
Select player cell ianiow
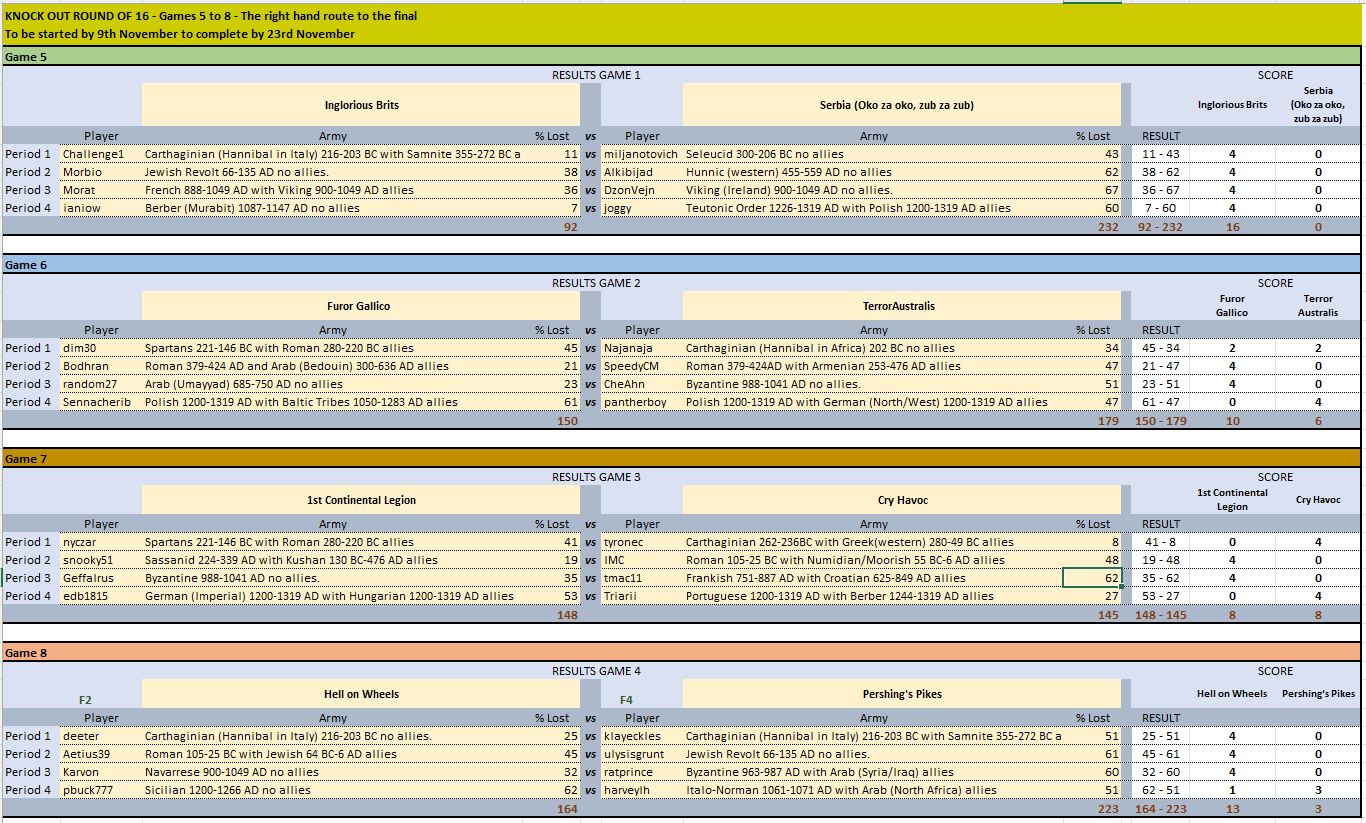point(101,208)
